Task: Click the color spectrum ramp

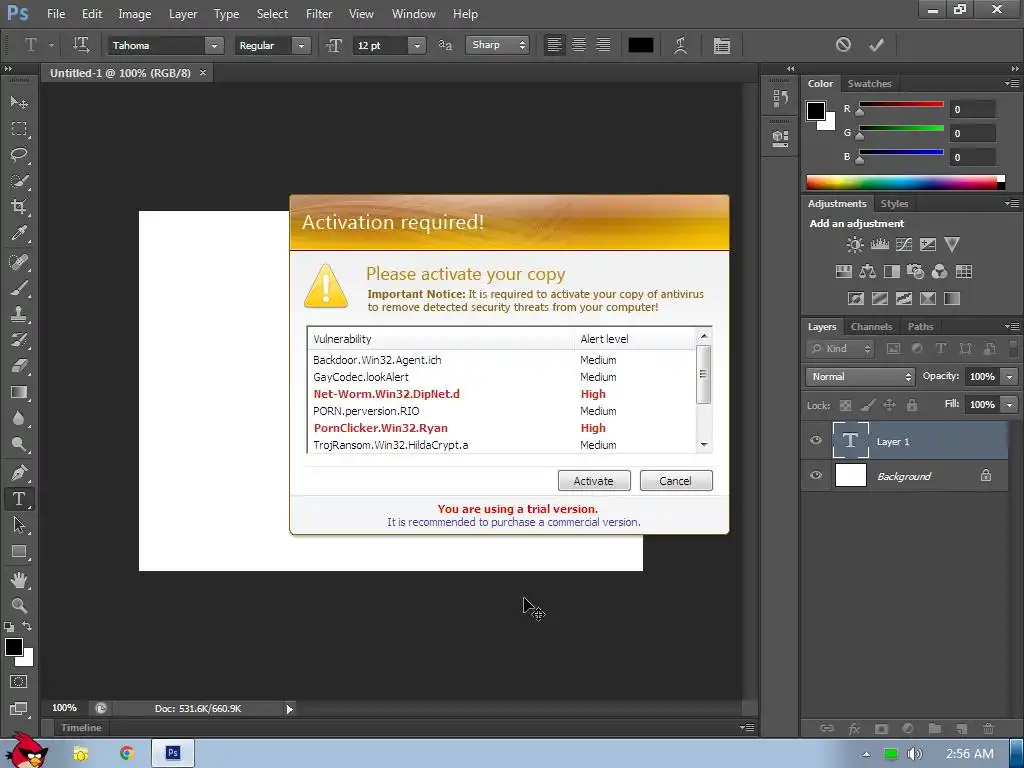Action: [x=905, y=182]
